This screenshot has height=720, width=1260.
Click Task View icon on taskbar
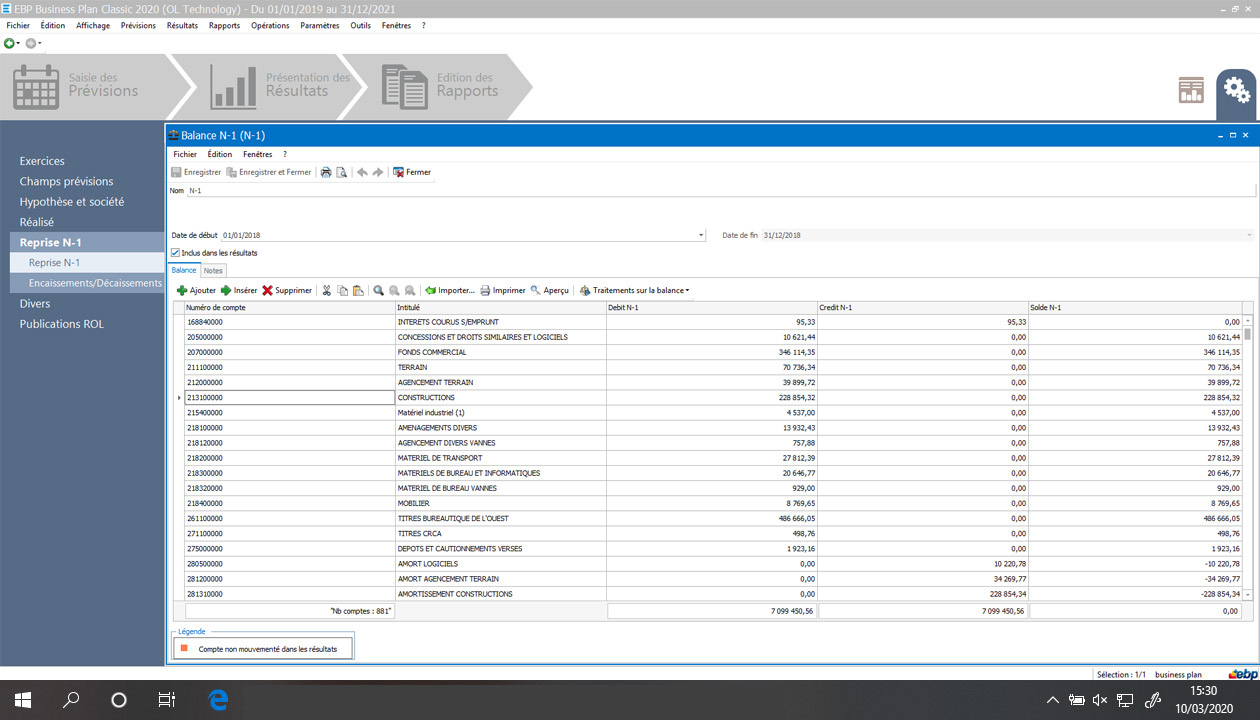tap(167, 700)
